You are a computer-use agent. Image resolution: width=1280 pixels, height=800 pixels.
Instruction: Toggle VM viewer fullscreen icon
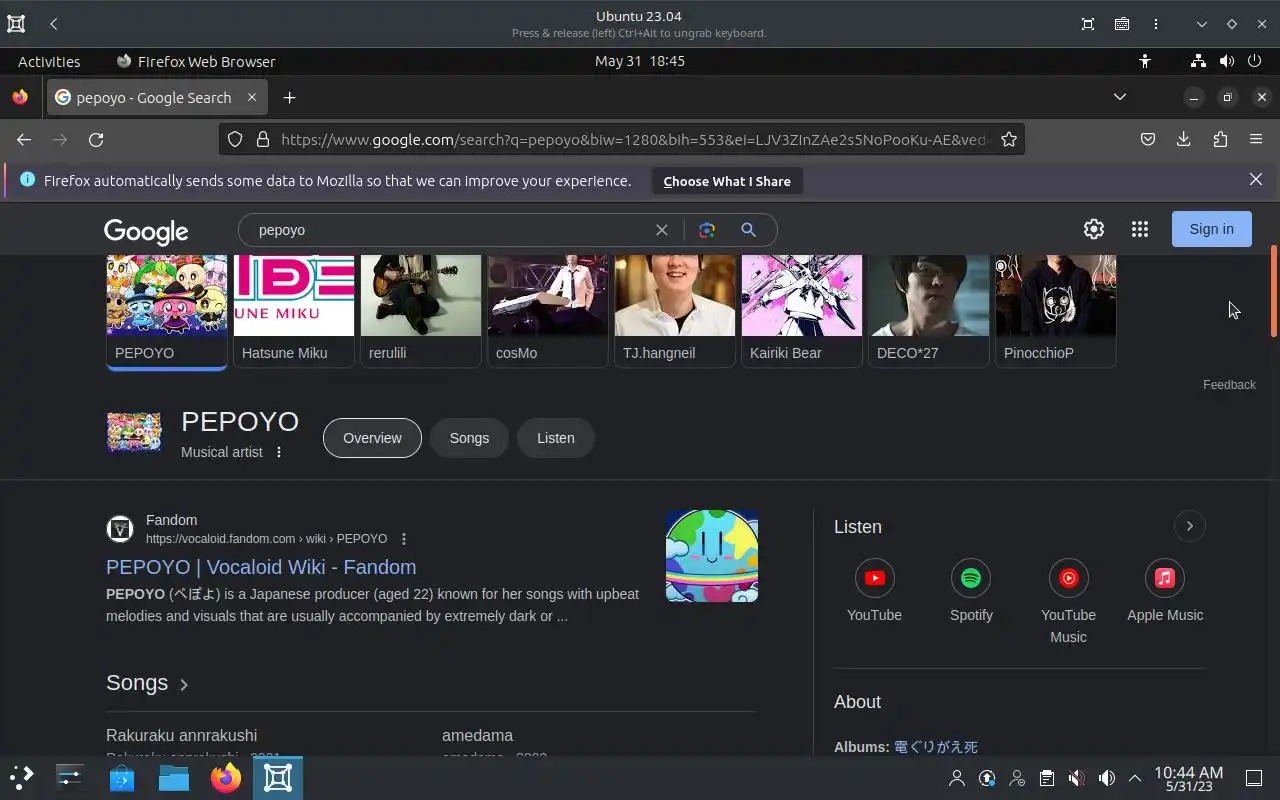pyautogui.click(x=1088, y=24)
